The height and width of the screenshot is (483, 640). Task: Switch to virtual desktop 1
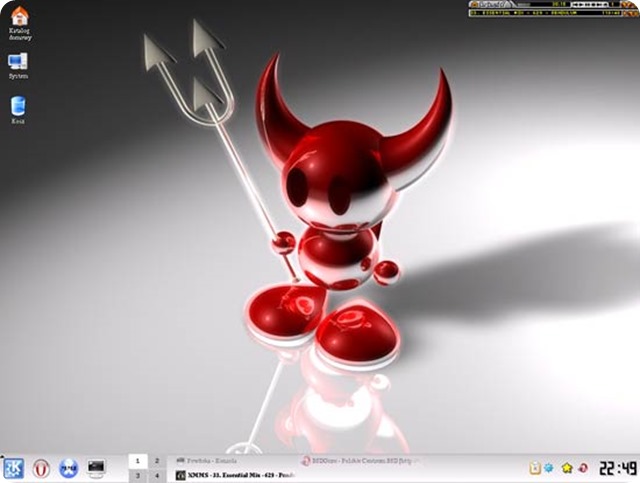pyautogui.click(x=138, y=461)
